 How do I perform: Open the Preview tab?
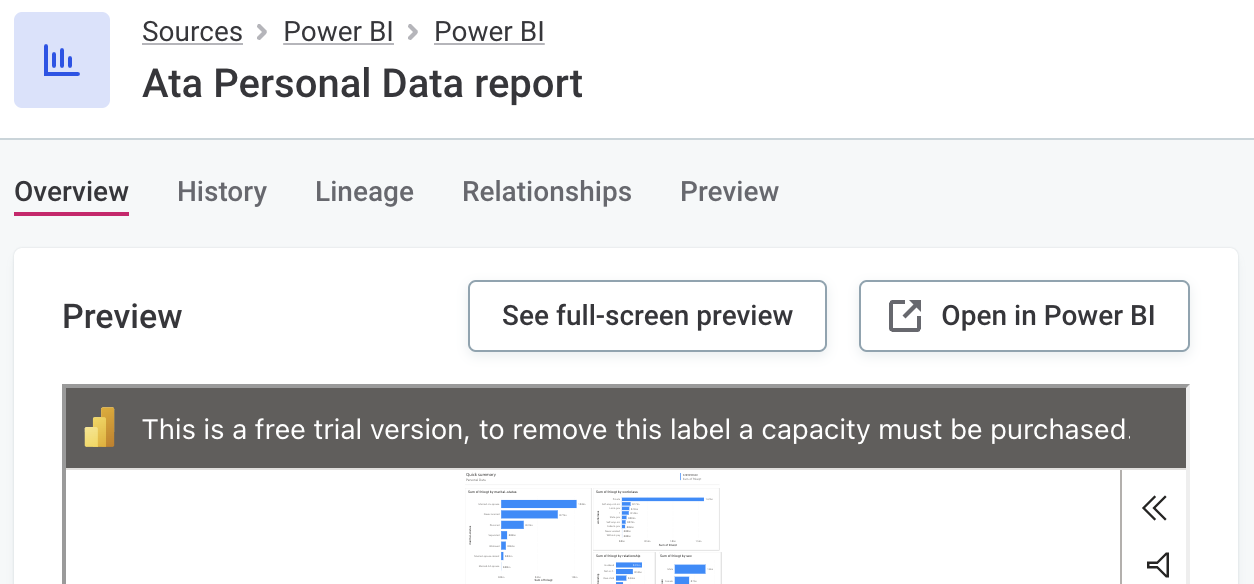coord(729,192)
